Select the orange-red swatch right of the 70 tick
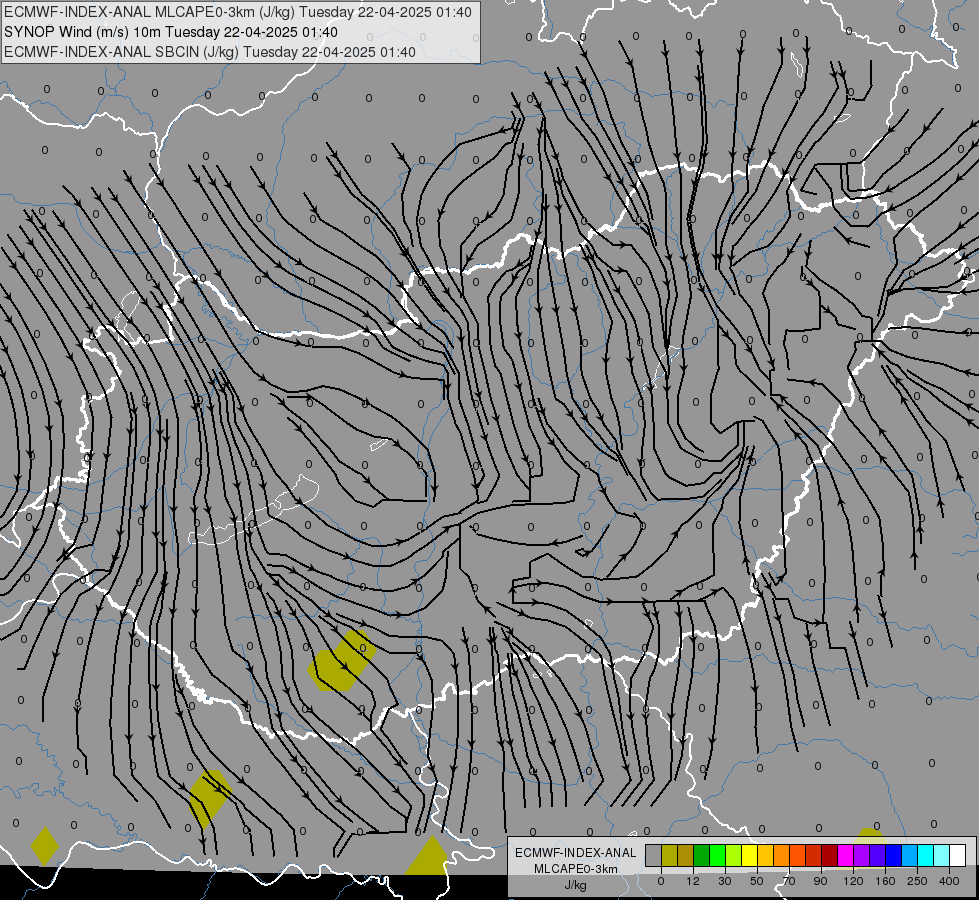This screenshot has height=900, width=979. coord(798,855)
